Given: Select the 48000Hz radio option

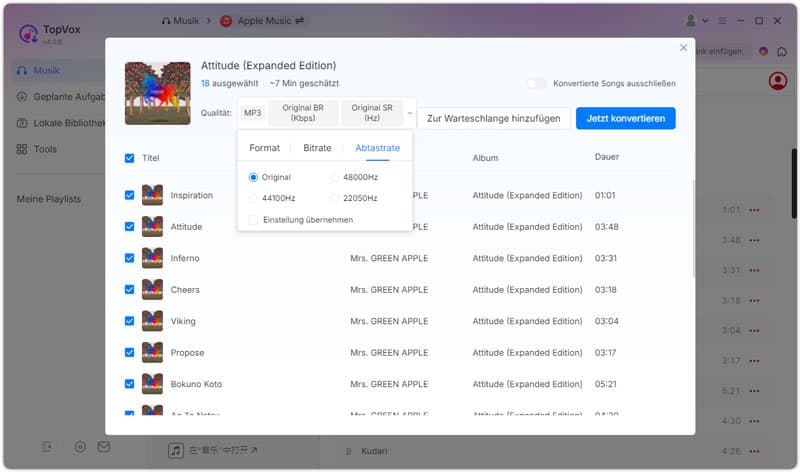Looking at the screenshot, I should 335,177.
